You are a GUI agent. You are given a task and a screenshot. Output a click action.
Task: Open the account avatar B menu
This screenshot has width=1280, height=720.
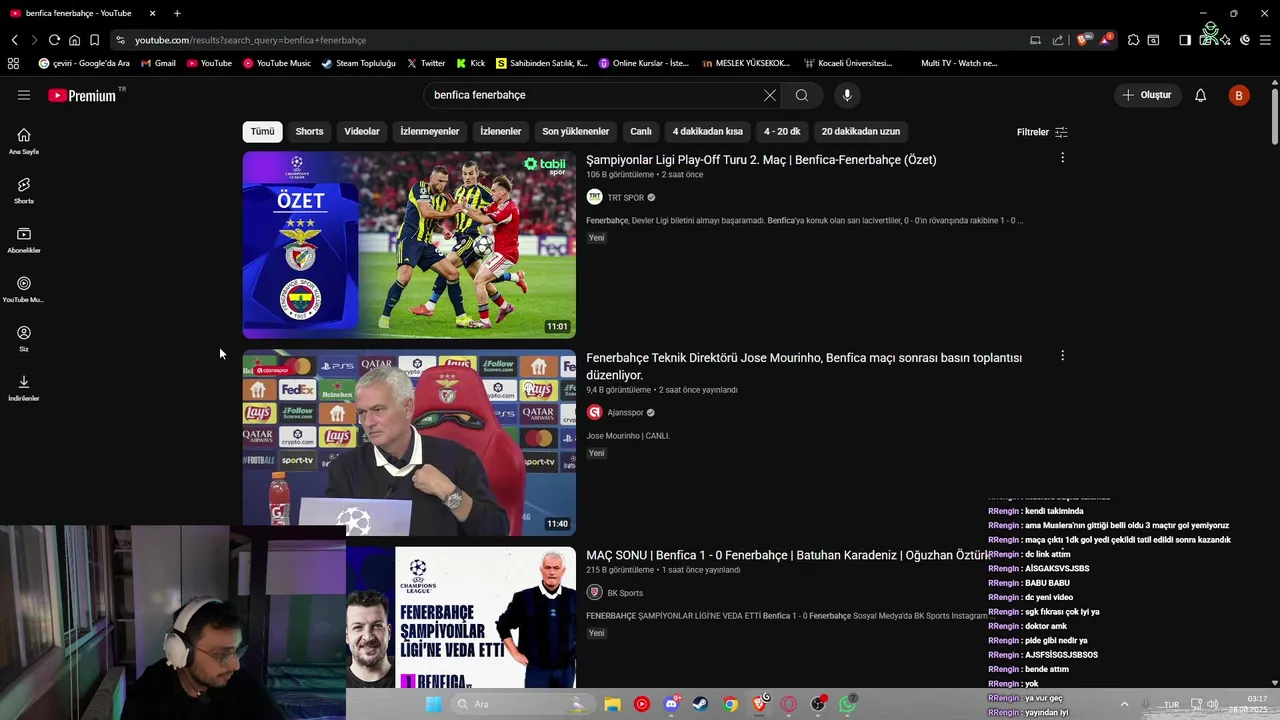coord(1239,95)
